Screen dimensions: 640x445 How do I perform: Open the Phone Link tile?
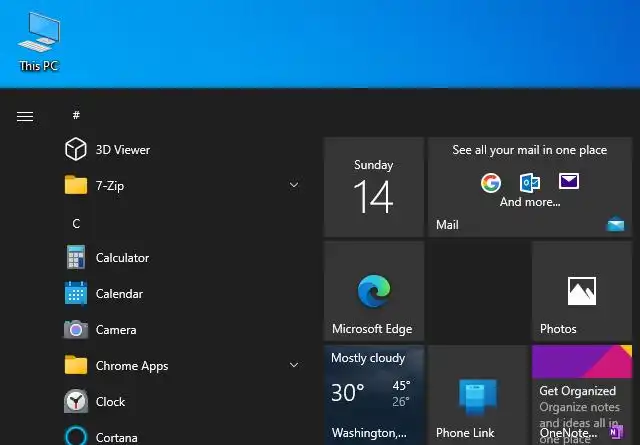[478, 395]
